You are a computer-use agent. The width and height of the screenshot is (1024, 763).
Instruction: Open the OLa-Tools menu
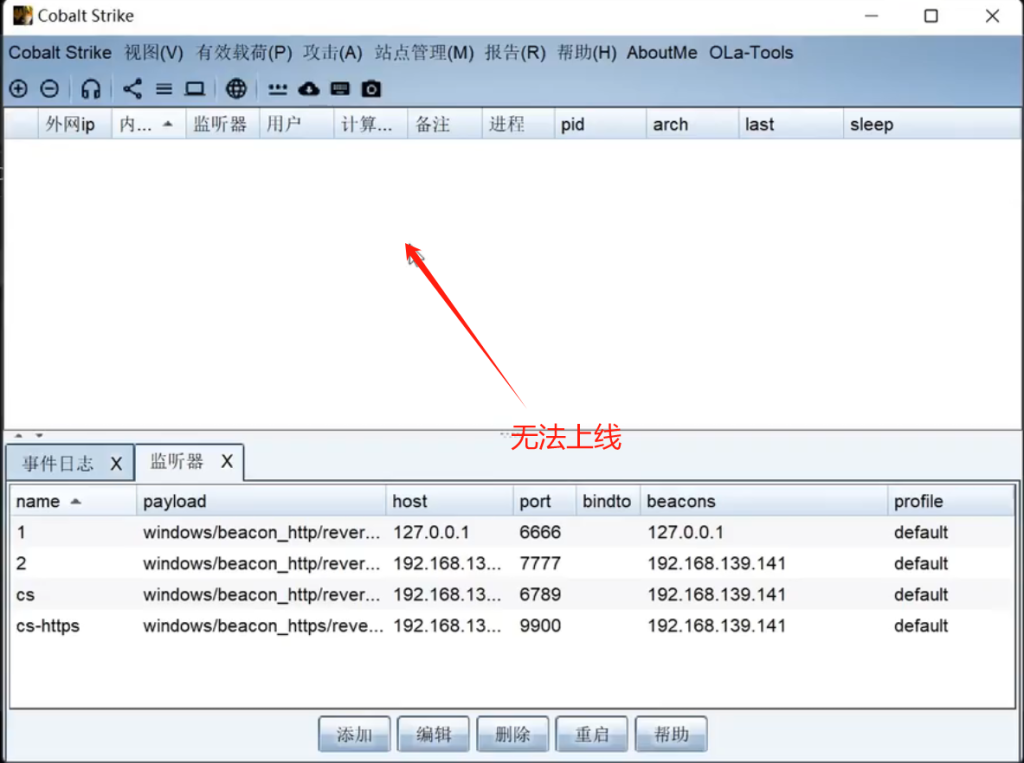click(x=751, y=53)
